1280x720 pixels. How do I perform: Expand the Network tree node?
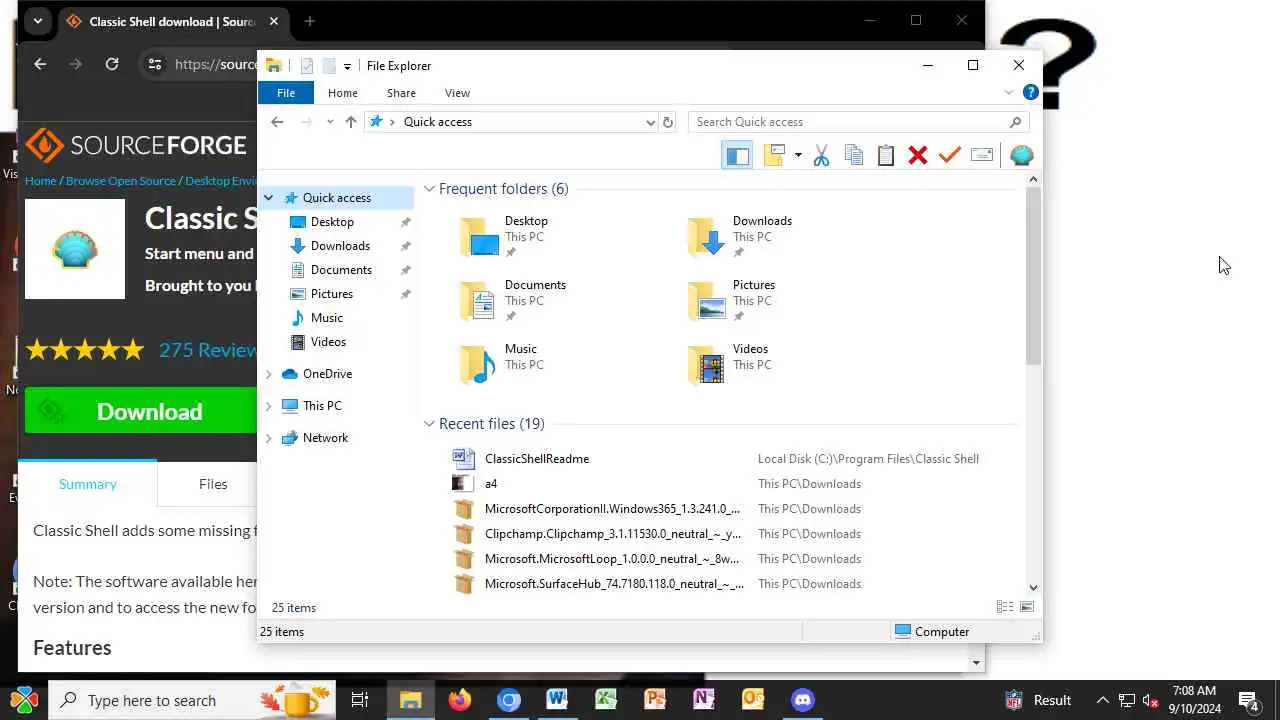point(268,438)
